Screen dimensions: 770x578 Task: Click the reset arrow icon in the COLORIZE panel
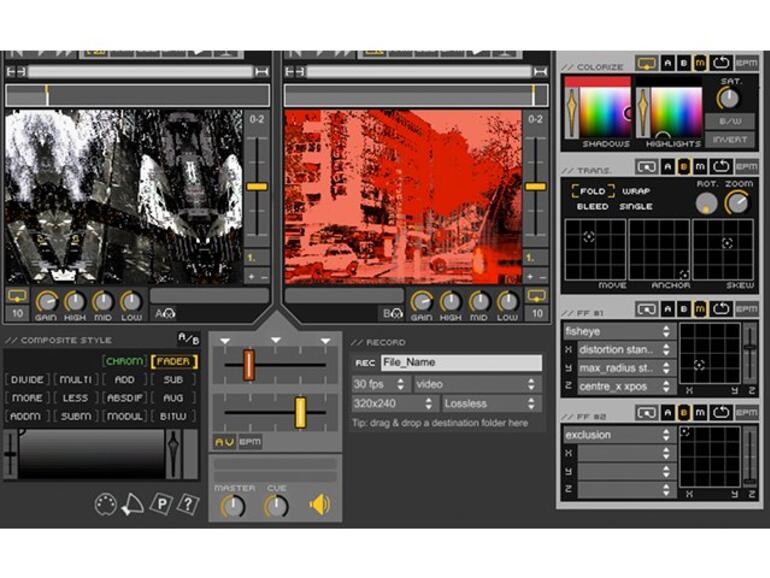point(721,63)
